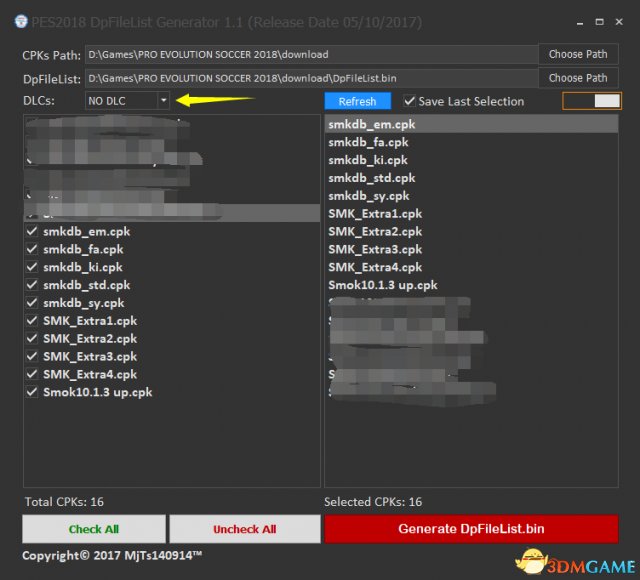640x580 pixels.
Task: Uncheck Smok10.1.3 up.cpk checkbox
Action: (32, 392)
